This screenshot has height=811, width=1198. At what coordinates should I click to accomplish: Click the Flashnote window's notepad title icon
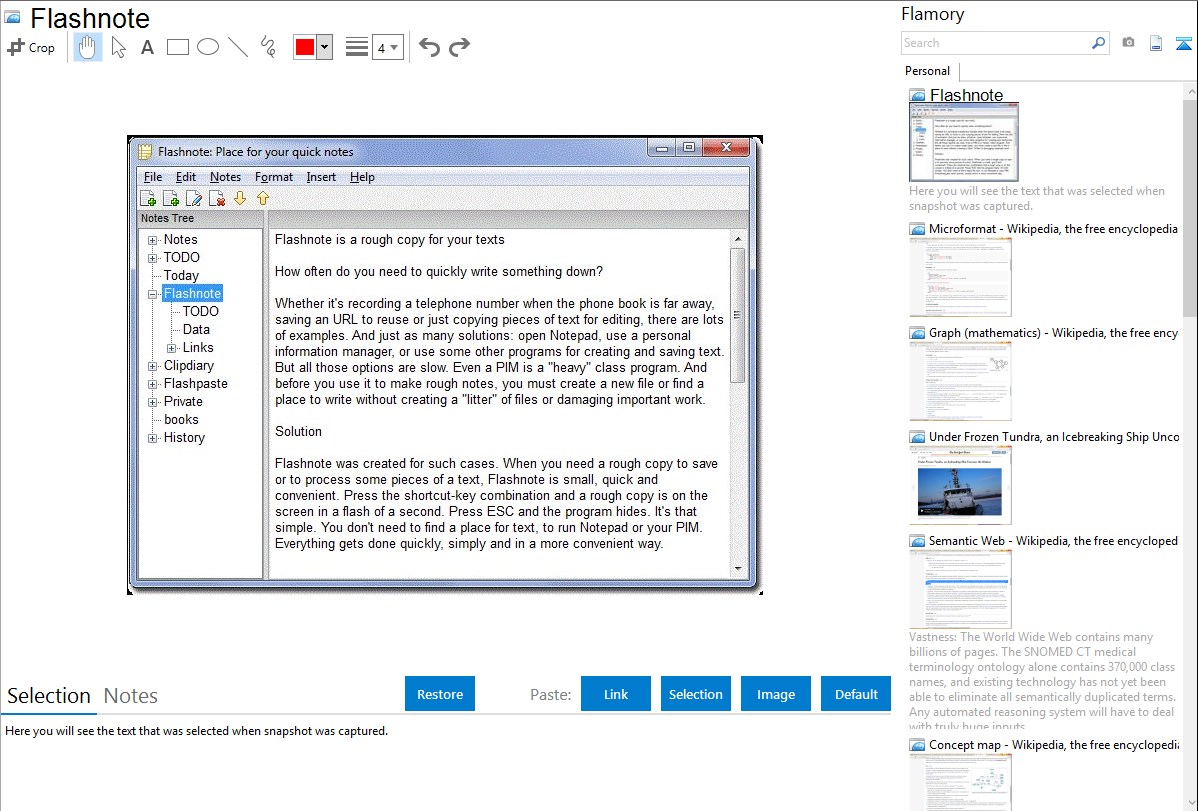145,151
